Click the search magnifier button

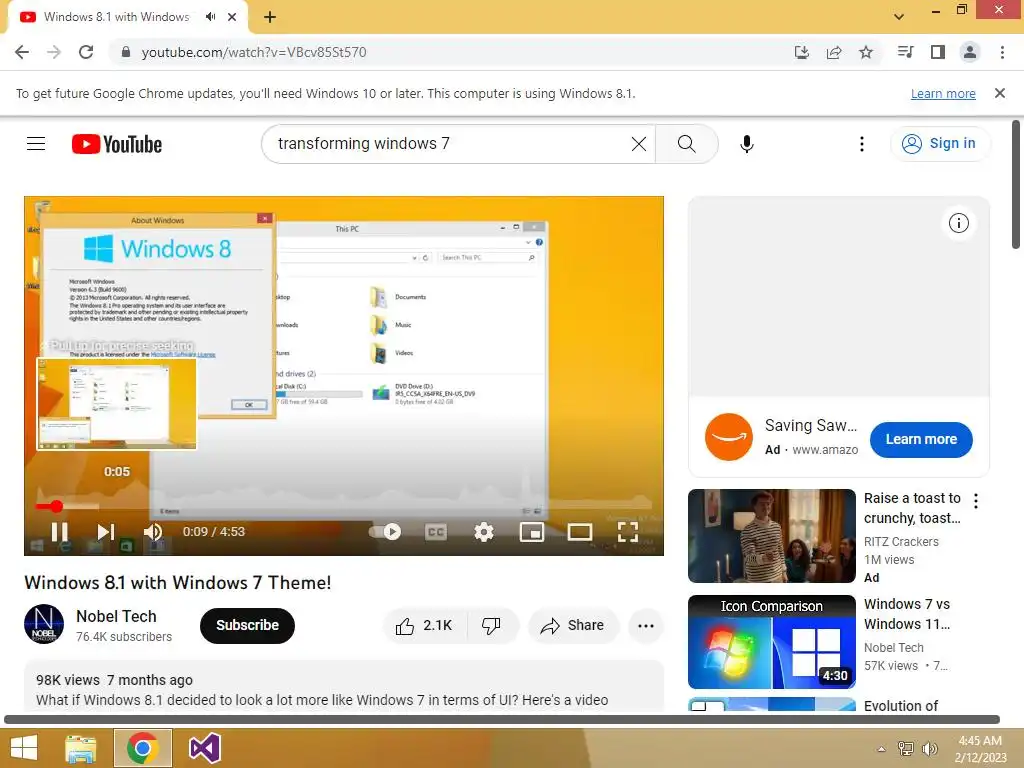pos(686,144)
